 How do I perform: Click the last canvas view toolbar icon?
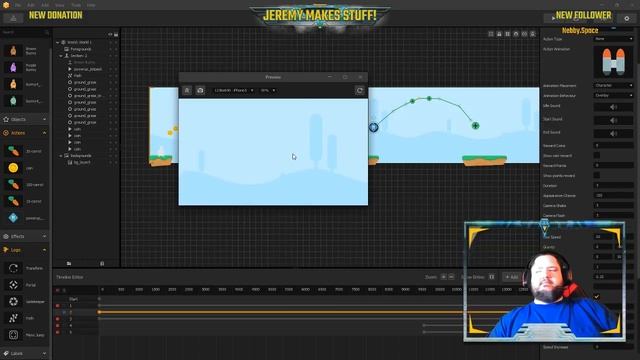[533, 34]
